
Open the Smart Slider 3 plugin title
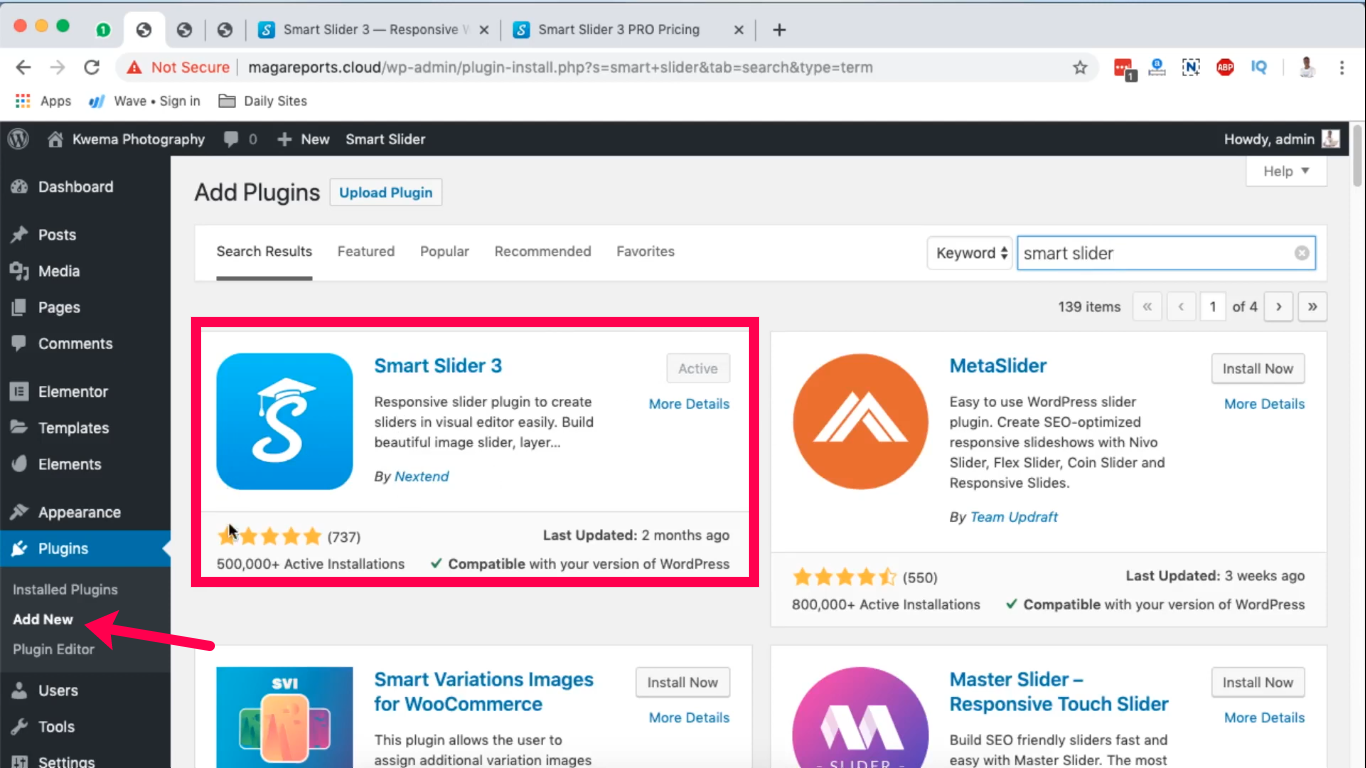pyautogui.click(x=438, y=366)
